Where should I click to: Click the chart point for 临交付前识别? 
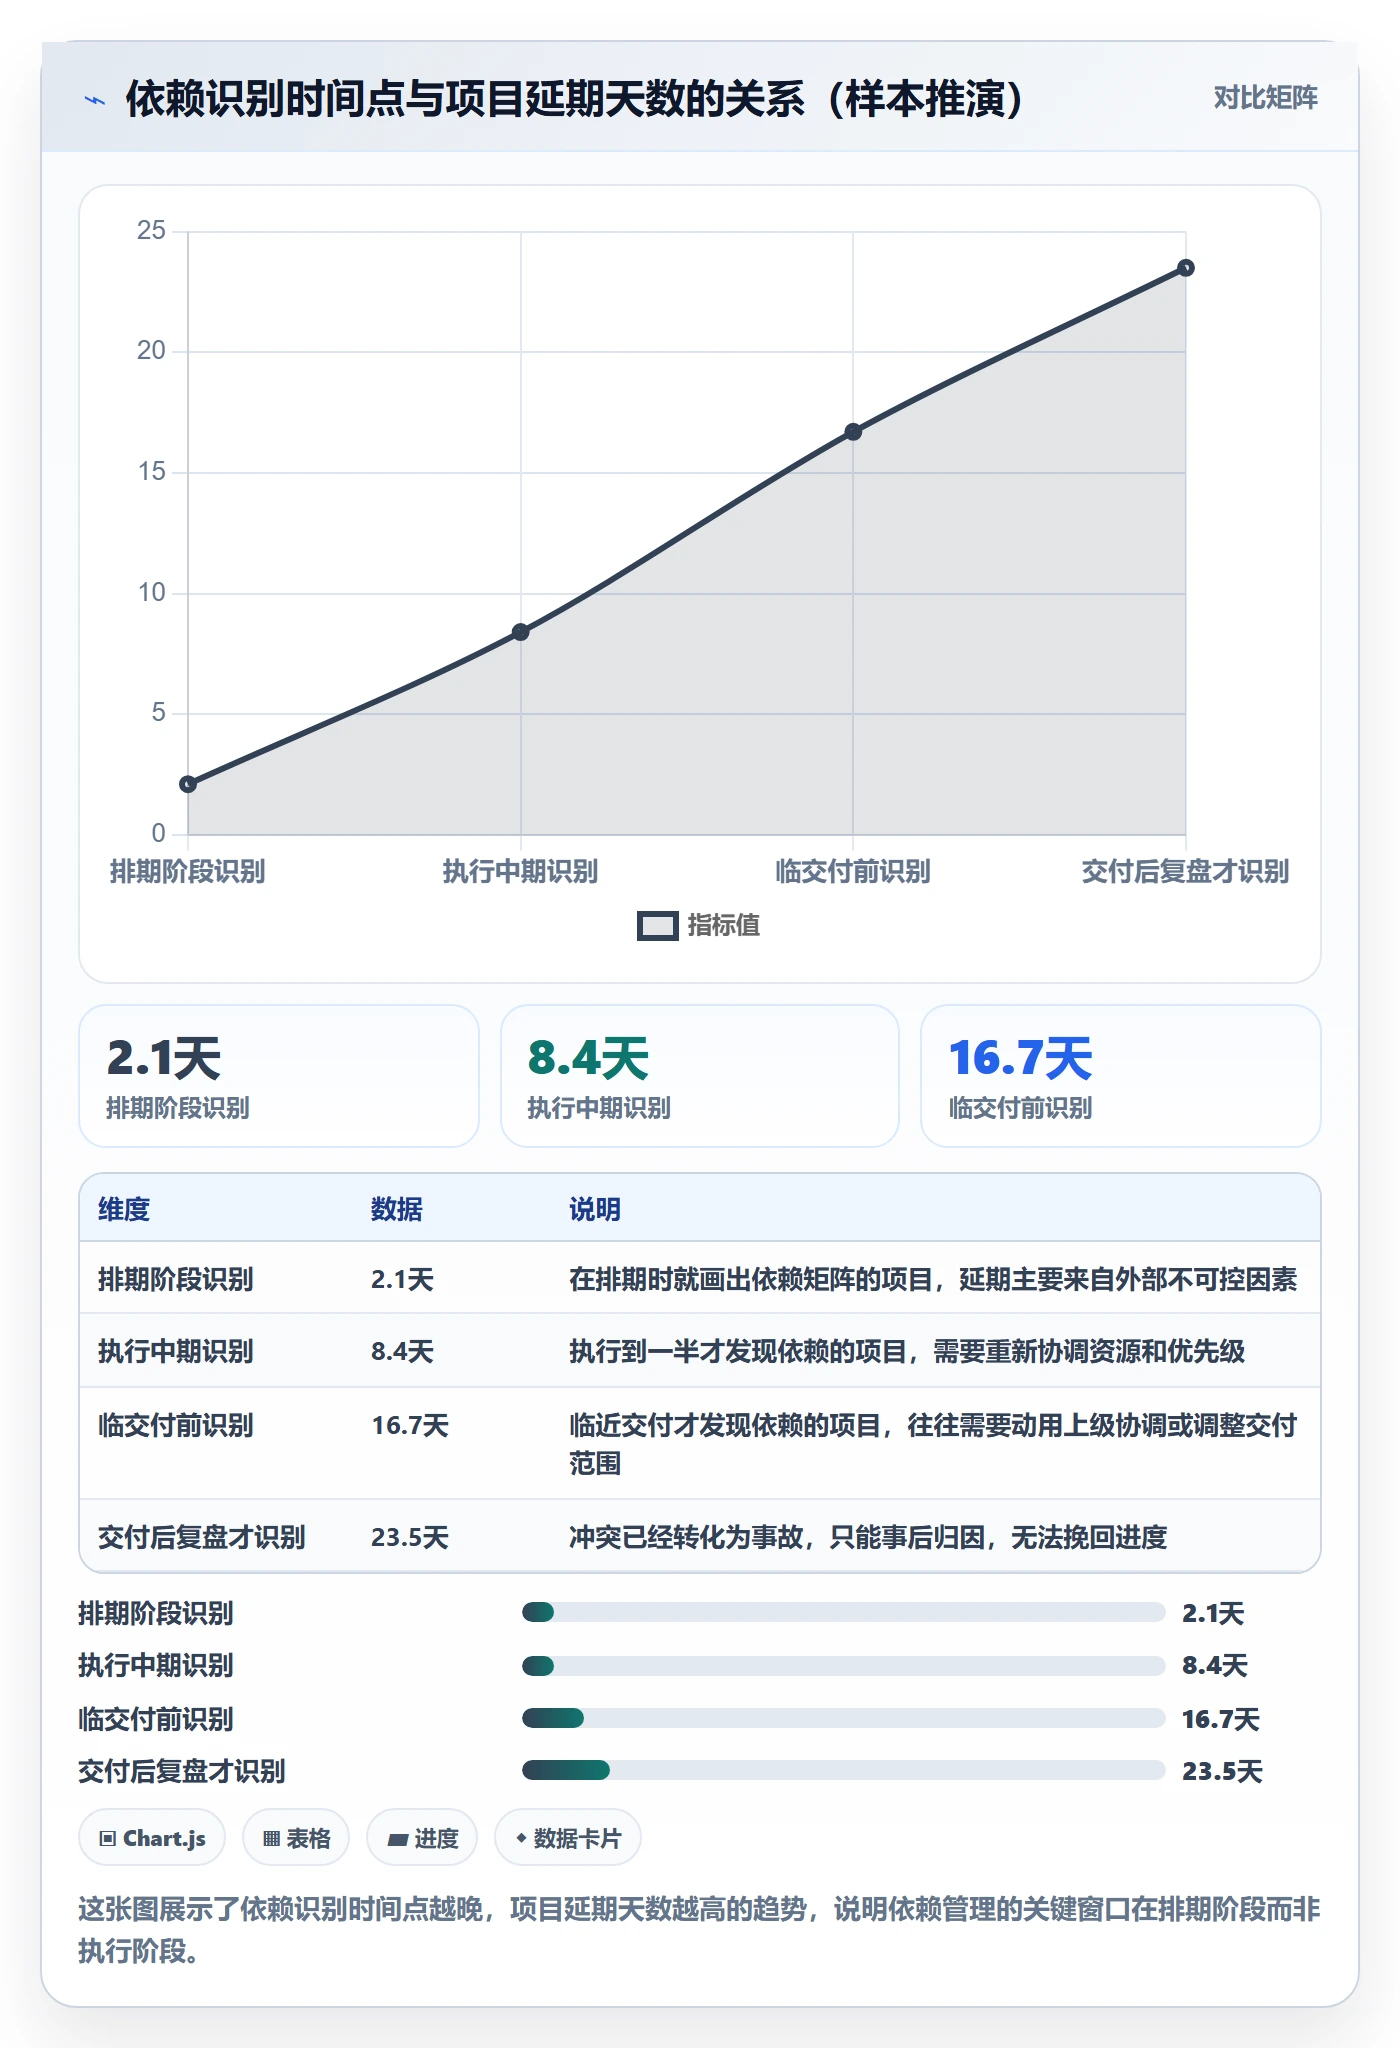(x=853, y=432)
